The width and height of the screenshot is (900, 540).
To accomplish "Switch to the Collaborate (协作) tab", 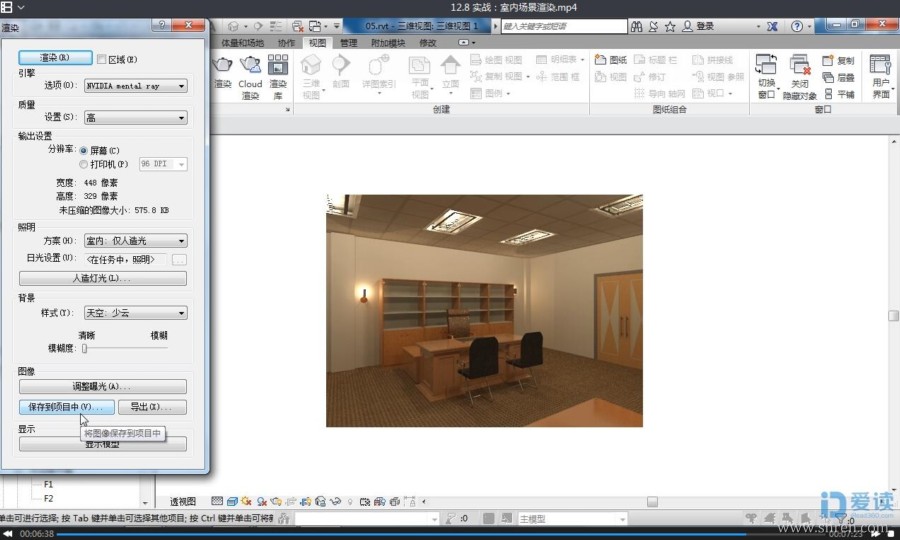I will click(286, 43).
